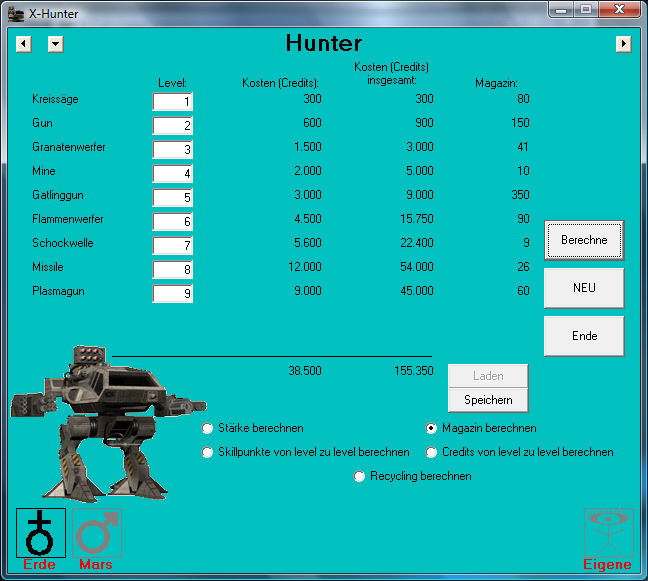Click the Hunter mech robot image
Image resolution: width=648 pixels, height=581 pixels.
coord(108,424)
